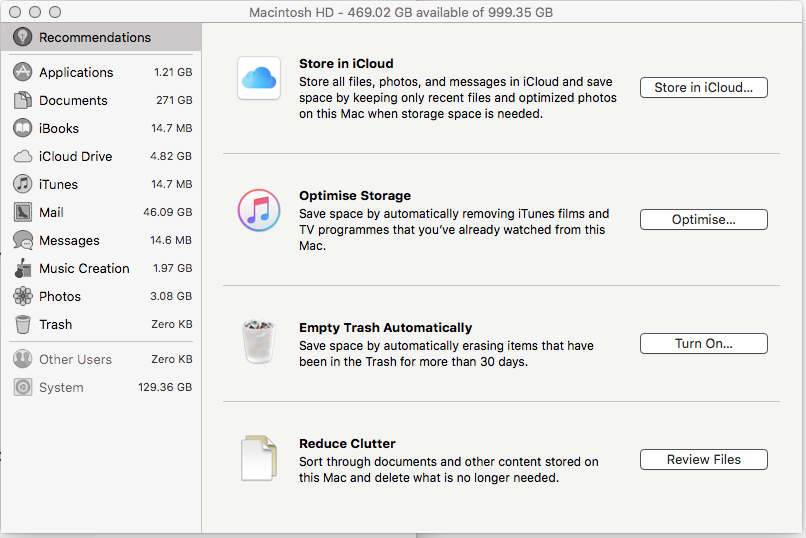Viewport: 806px width, 538px height.
Task: Click the Store in iCloud heading
Action: click(346, 64)
